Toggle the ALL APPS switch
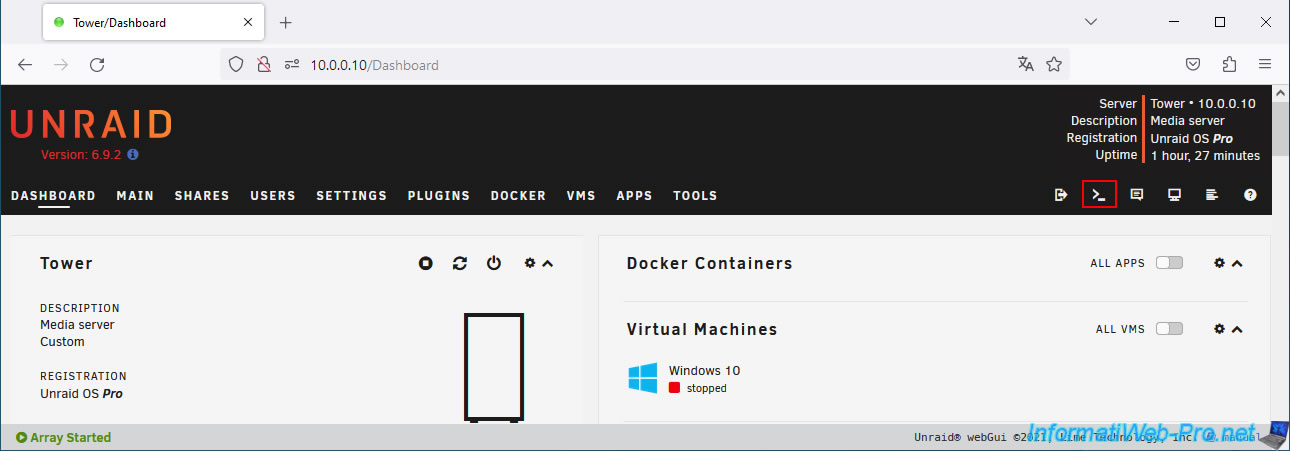This screenshot has width=1290, height=451. (x=1169, y=263)
